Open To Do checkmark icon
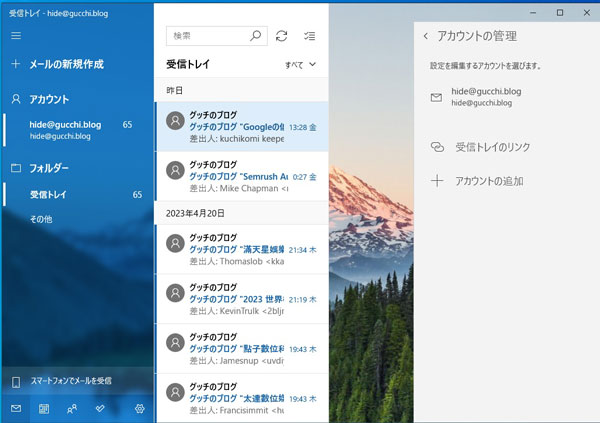This screenshot has height=423, width=600. pos(100,408)
